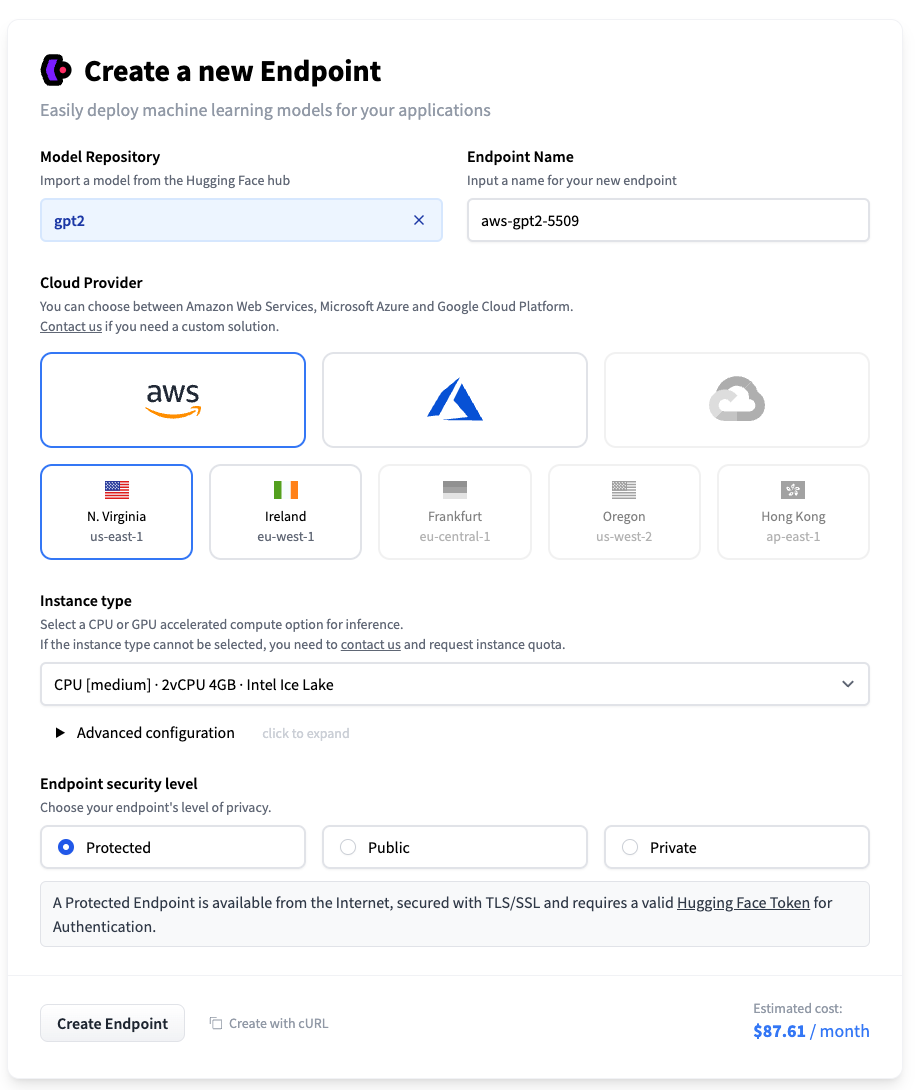Clear the gpt2 model with X icon

[x=419, y=220]
